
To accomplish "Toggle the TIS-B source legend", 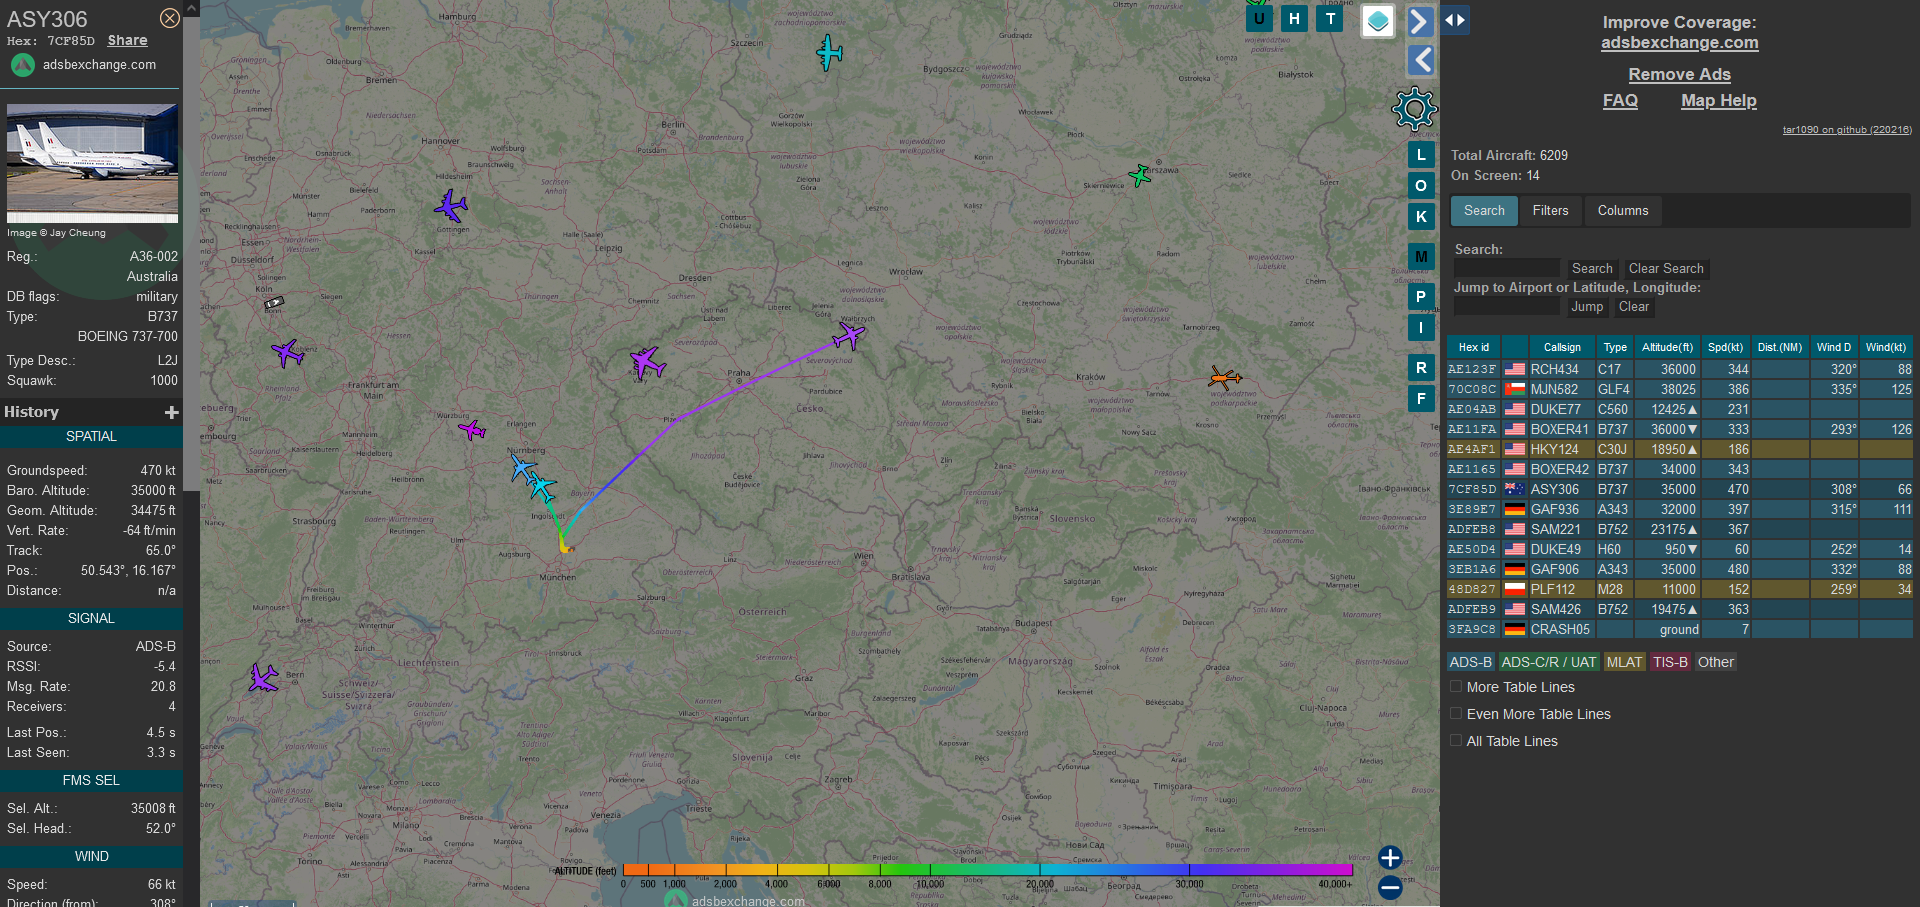I will click(1670, 662).
